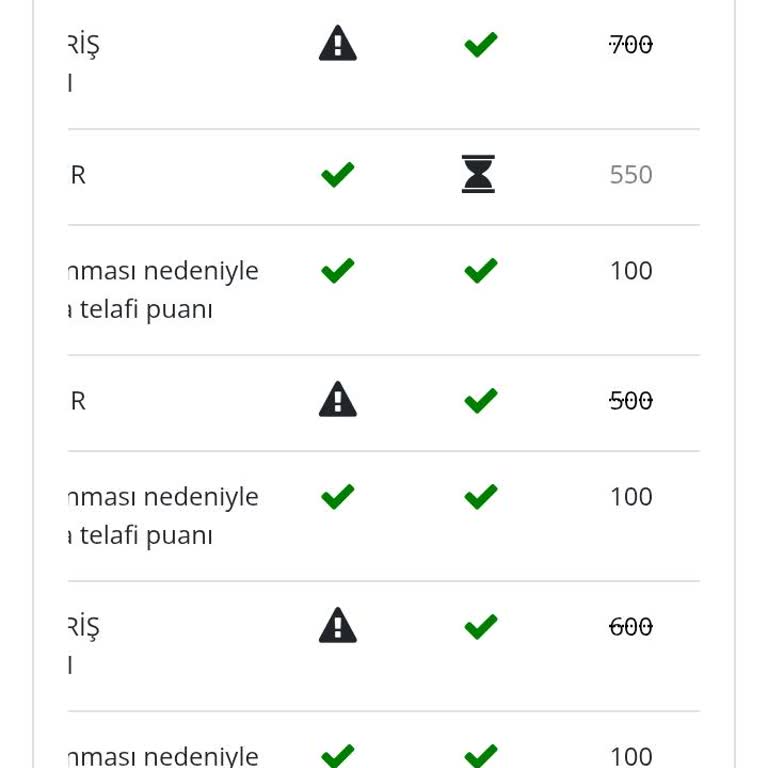Viewport: 768px width, 768px height.
Task: Click the green checkmark left of 700
Action: click(x=480, y=45)
